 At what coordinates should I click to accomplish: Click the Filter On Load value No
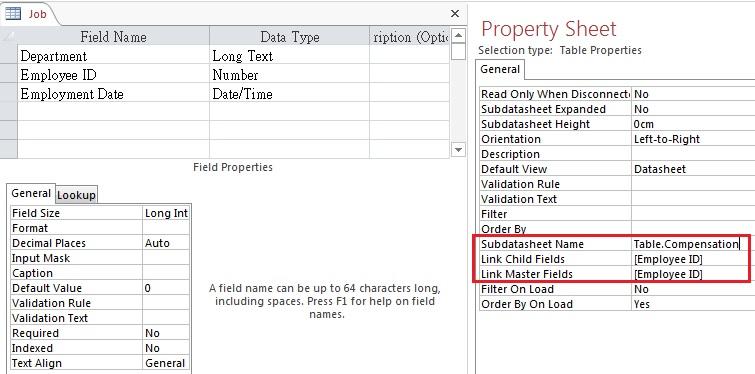693,289
